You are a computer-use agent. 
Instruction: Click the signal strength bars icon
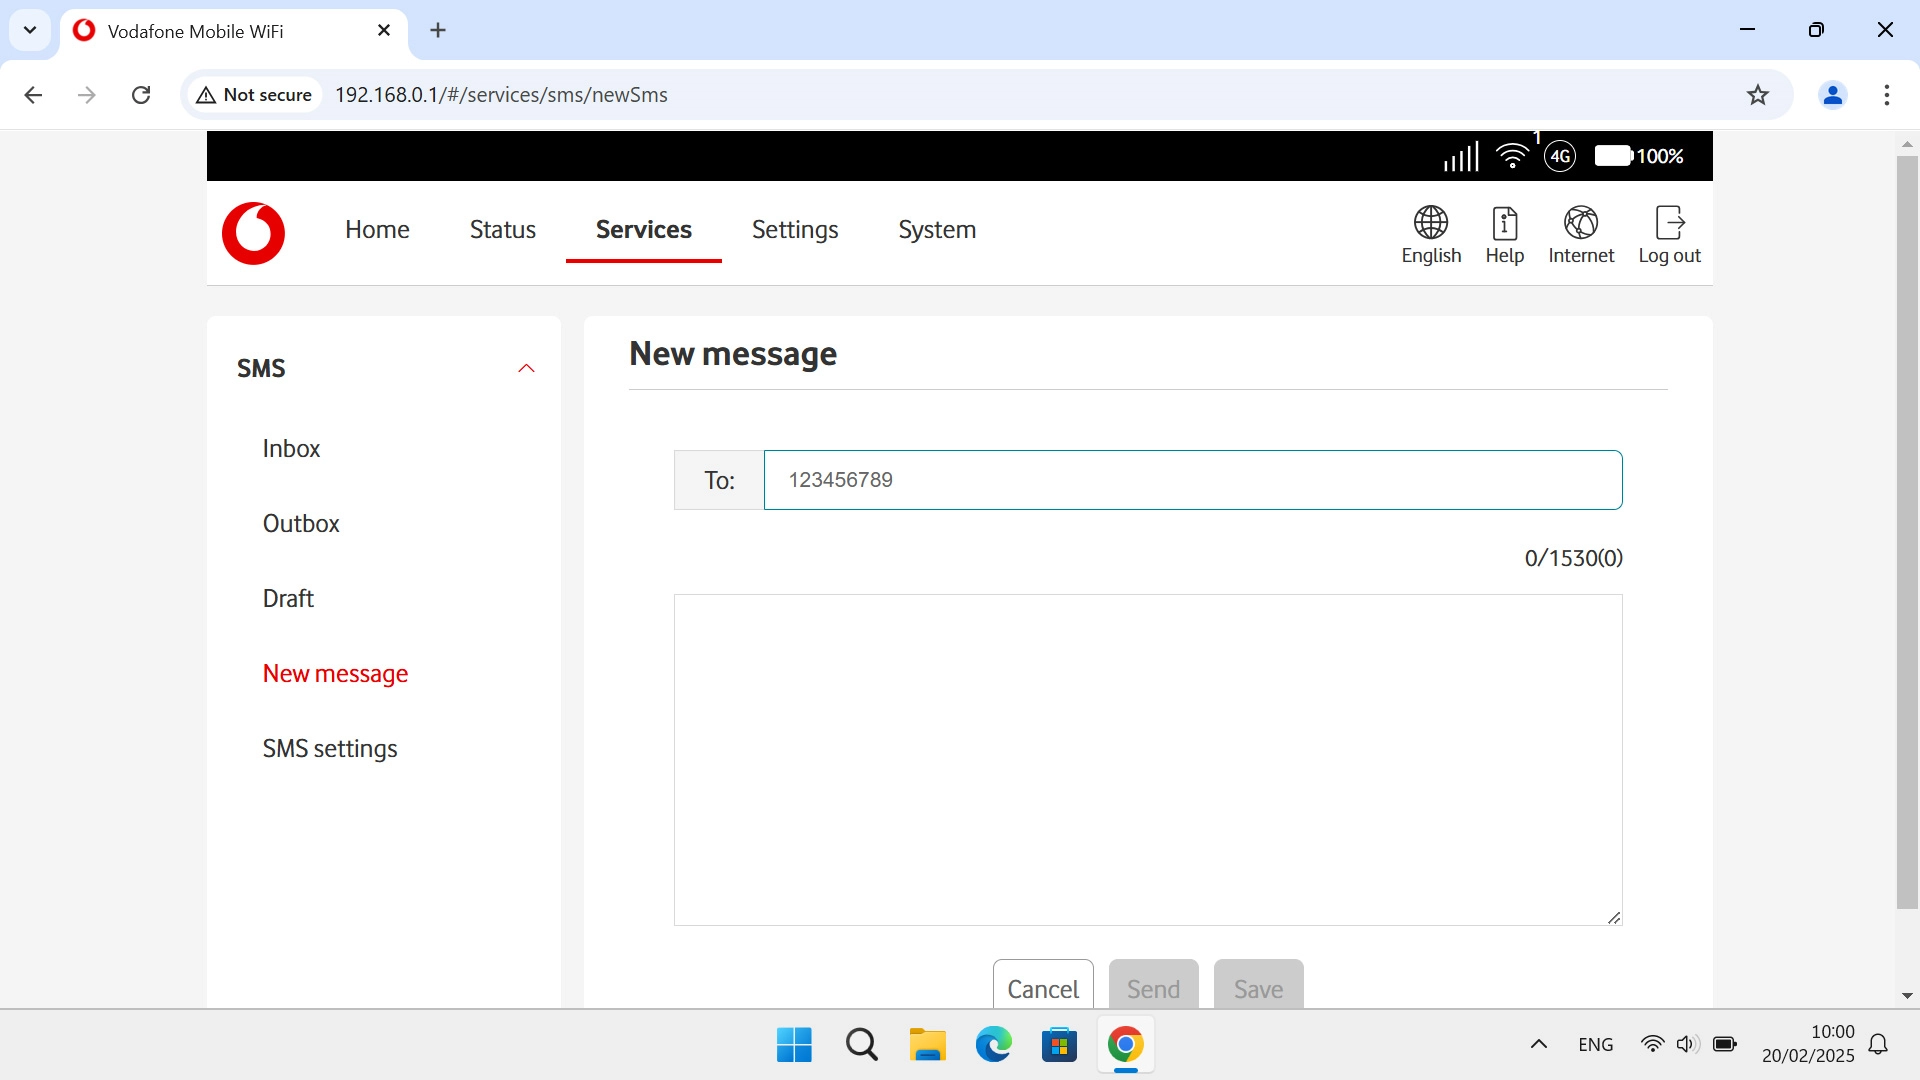[1461, 156]
